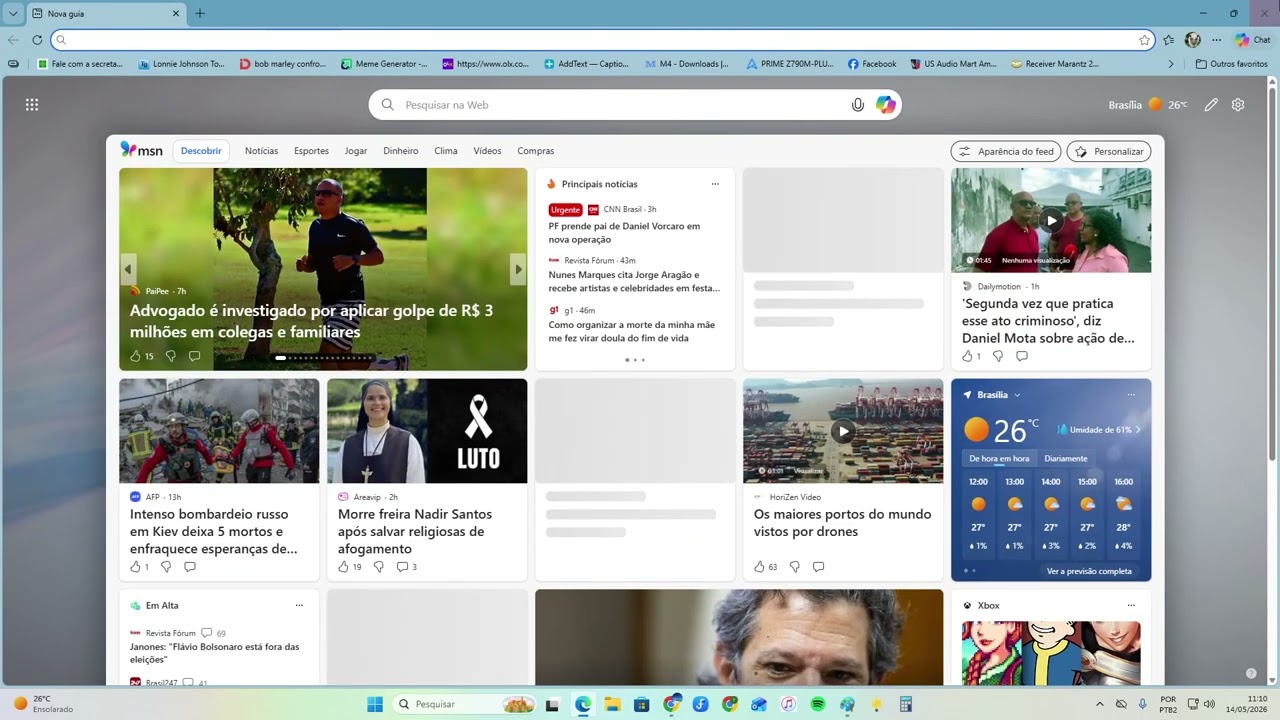Show hidden system tray icons
This screenshot has height=720, width=1280.
pos(1100,705)
